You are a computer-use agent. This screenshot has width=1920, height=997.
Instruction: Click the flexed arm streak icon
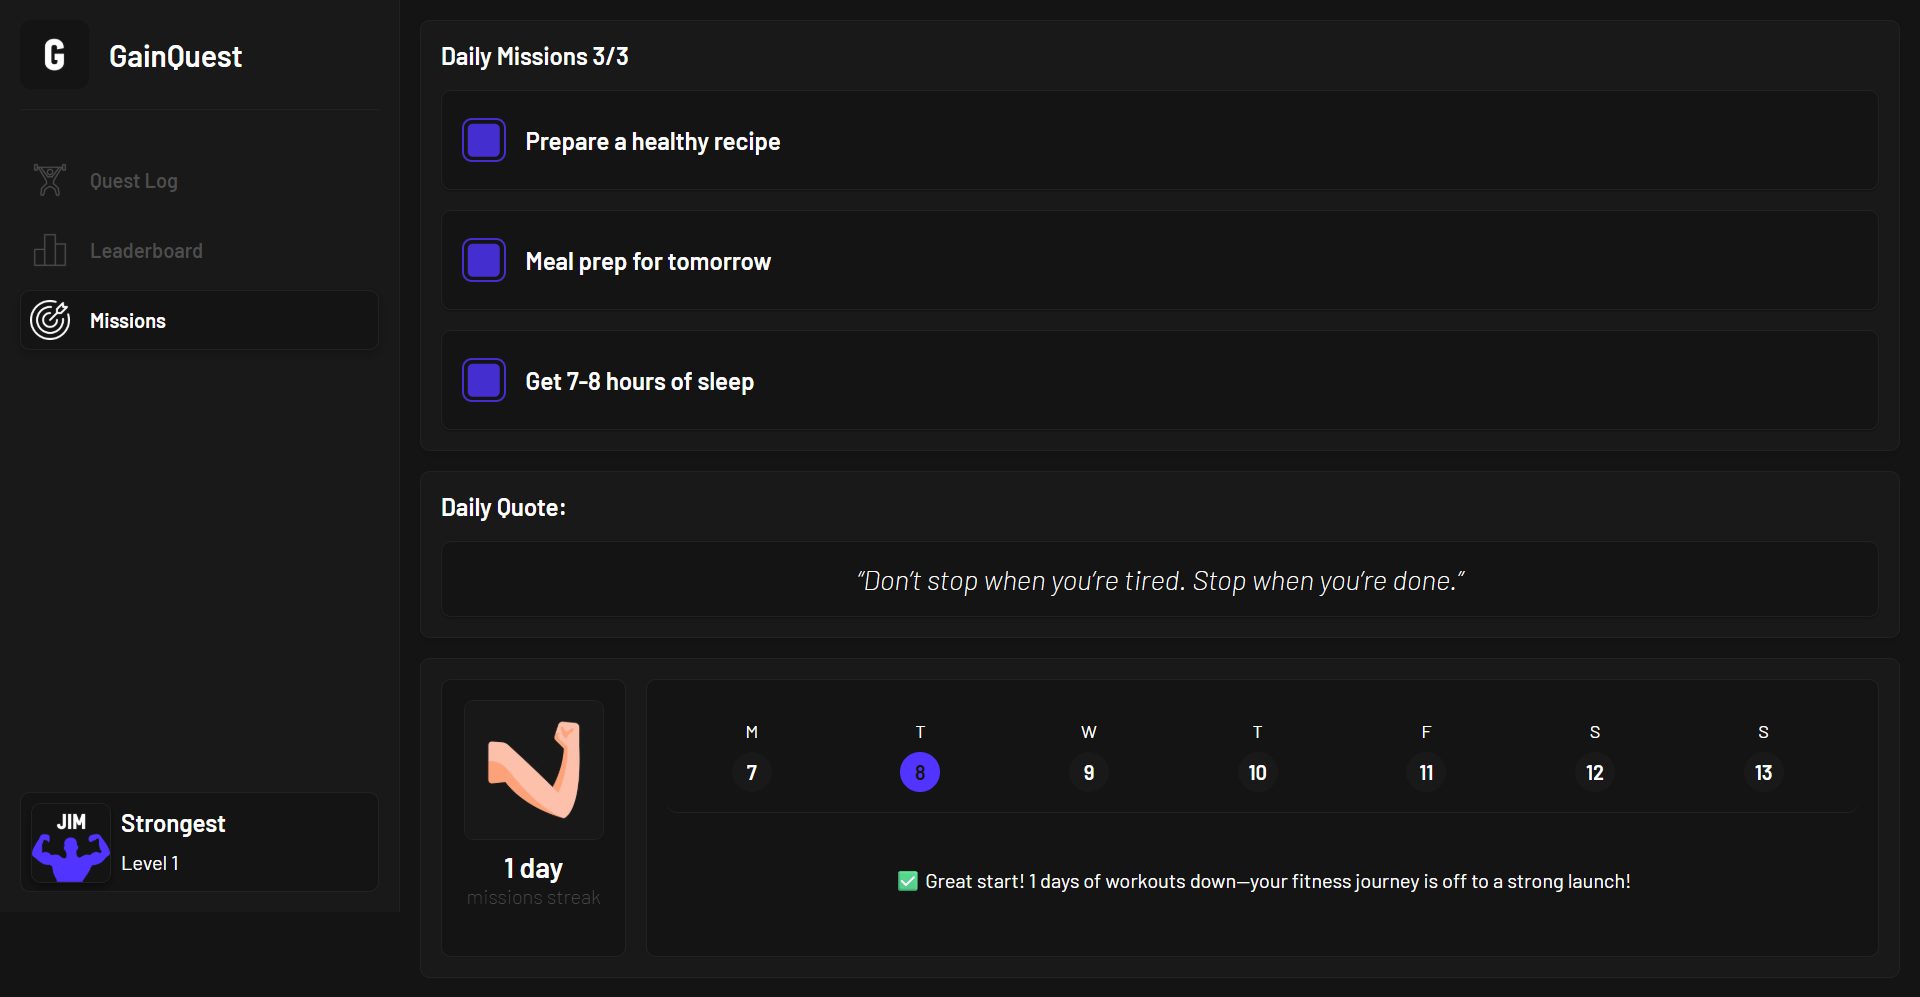534,770
